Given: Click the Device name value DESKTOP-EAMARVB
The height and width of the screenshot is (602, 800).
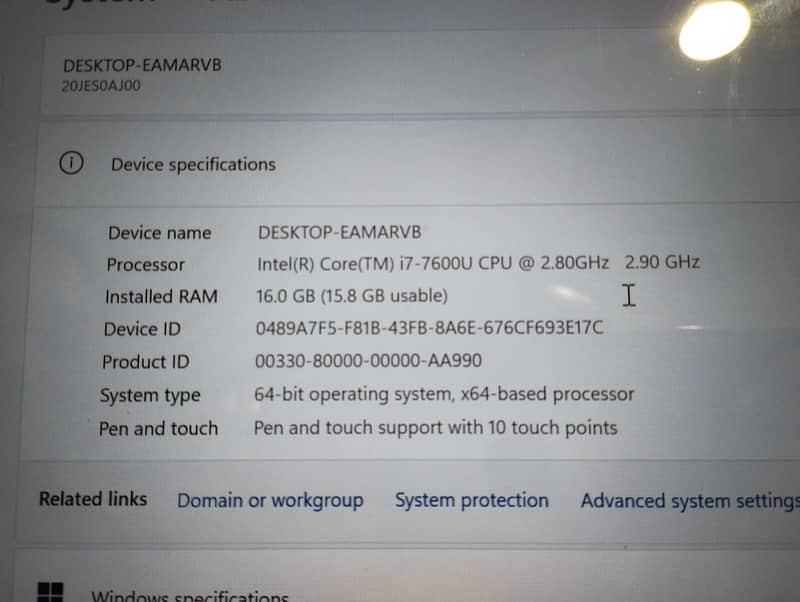Looking at the screenshot, I should [x=339, y=232].
